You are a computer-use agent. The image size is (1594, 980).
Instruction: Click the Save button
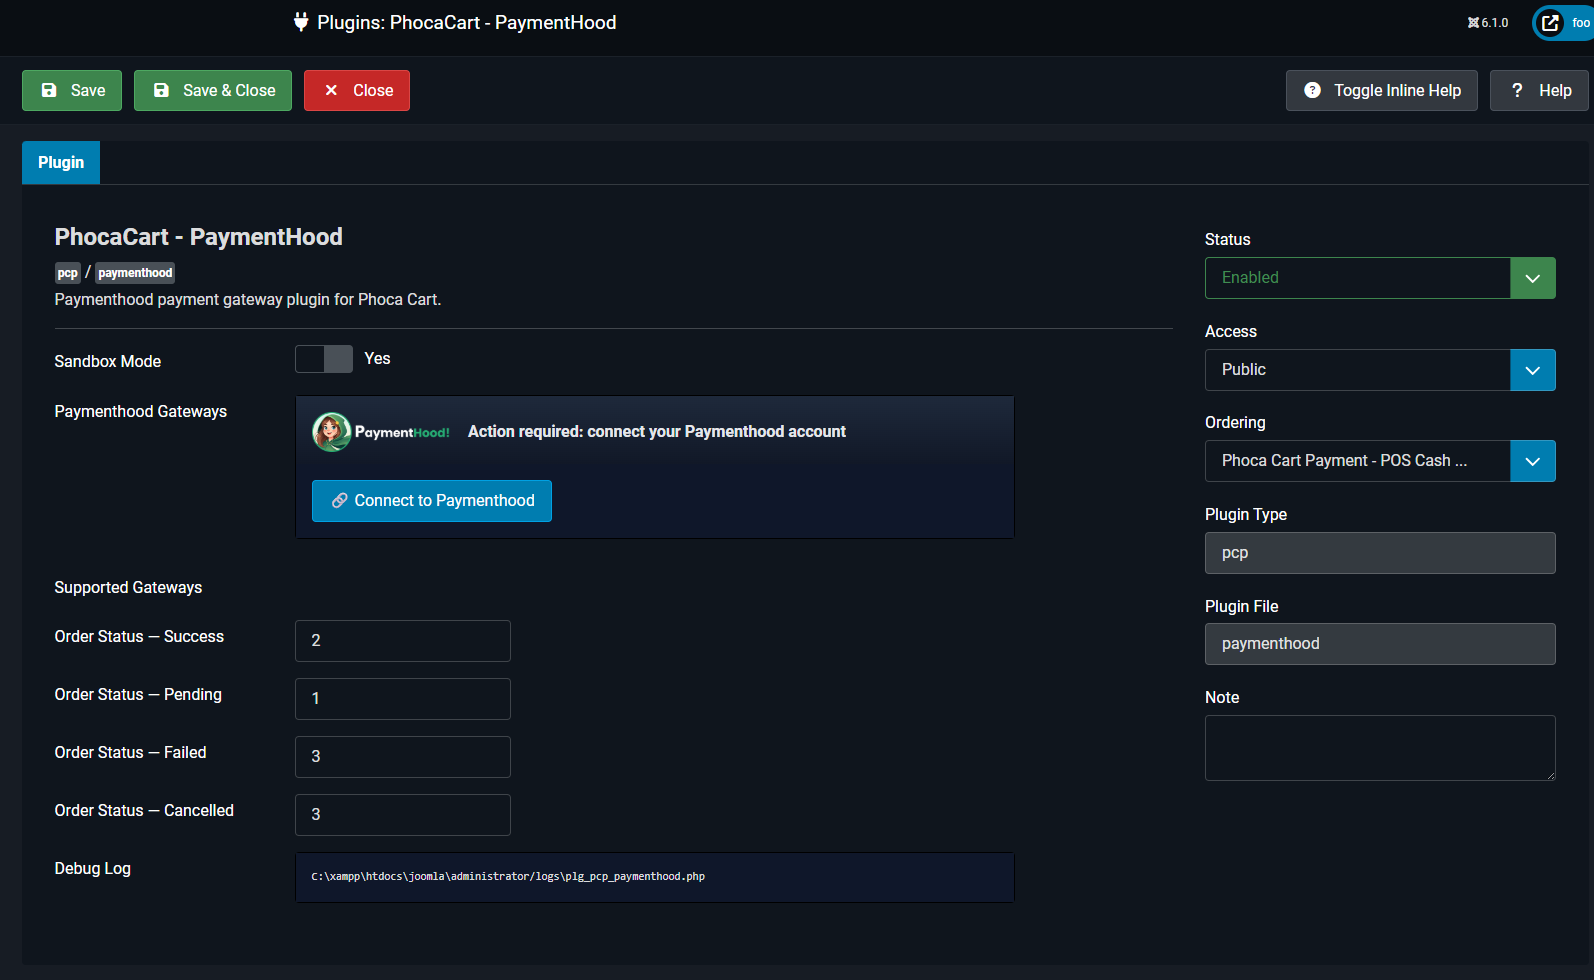coord(72,90)
